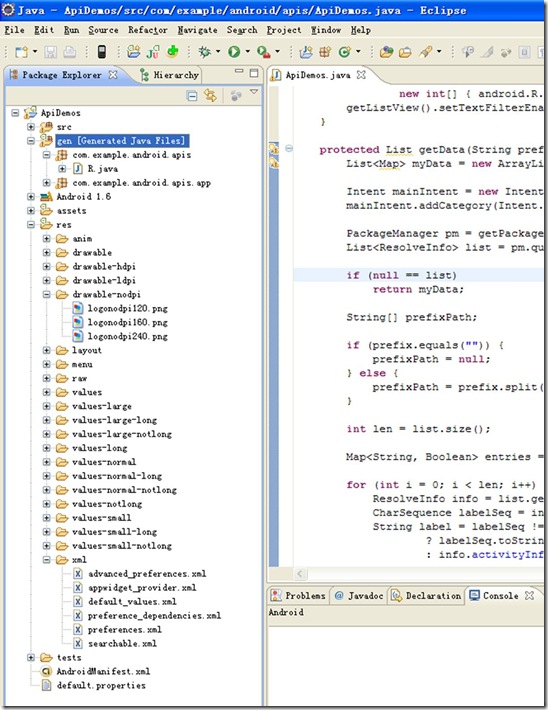Click Collapse All in Package Explorer
Viewport: 548px width, 710px height.
click(x=192, y=96)
